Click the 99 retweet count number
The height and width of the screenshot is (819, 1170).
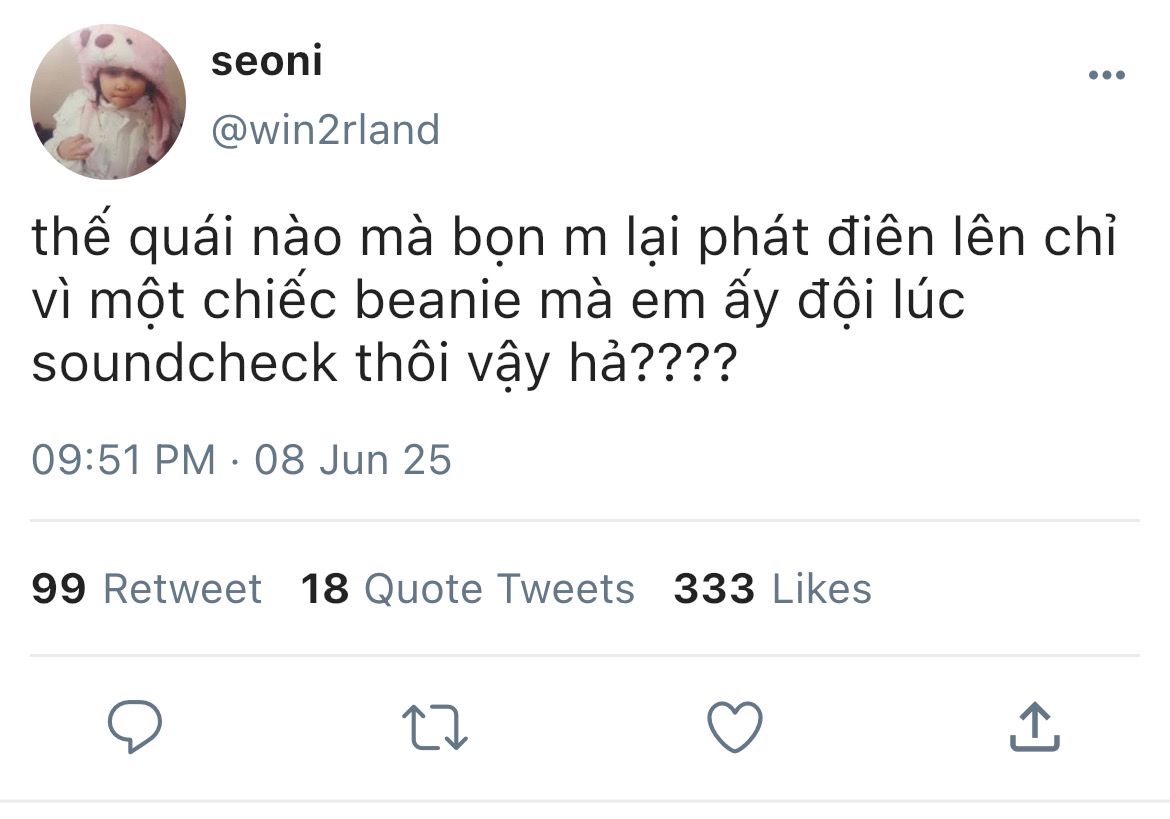pos(59,589)
